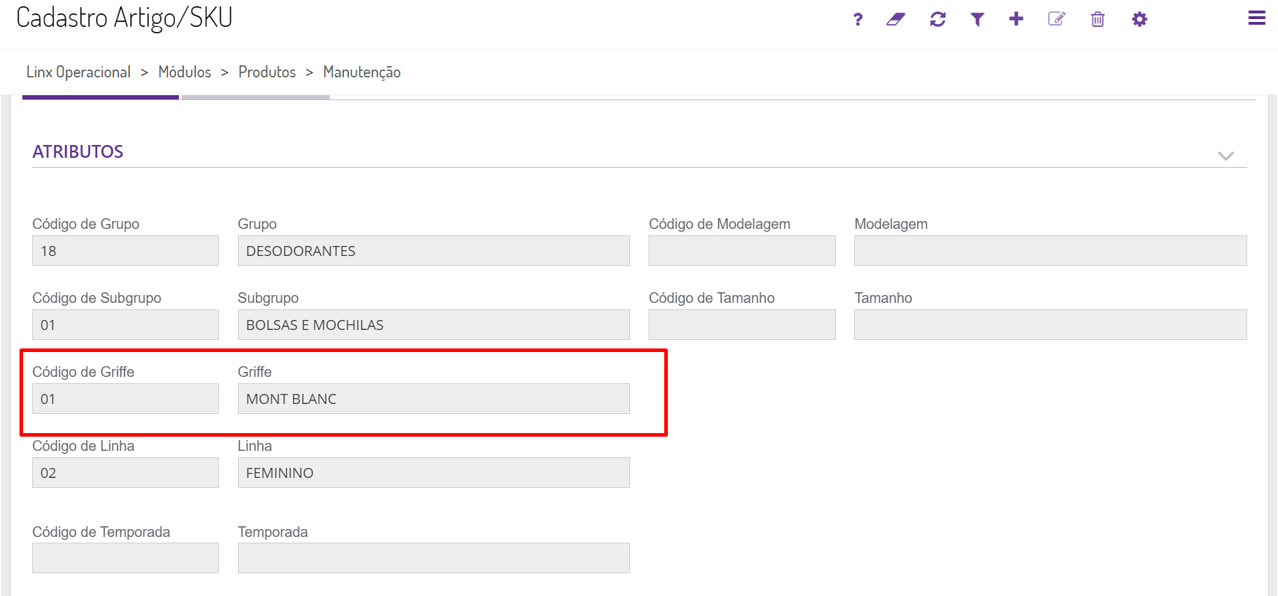Image resolution: width=1278 pixels, height=596 pixels.
Task: Go to Linx Operacional breadcrumb
Action: coord(78,72)
